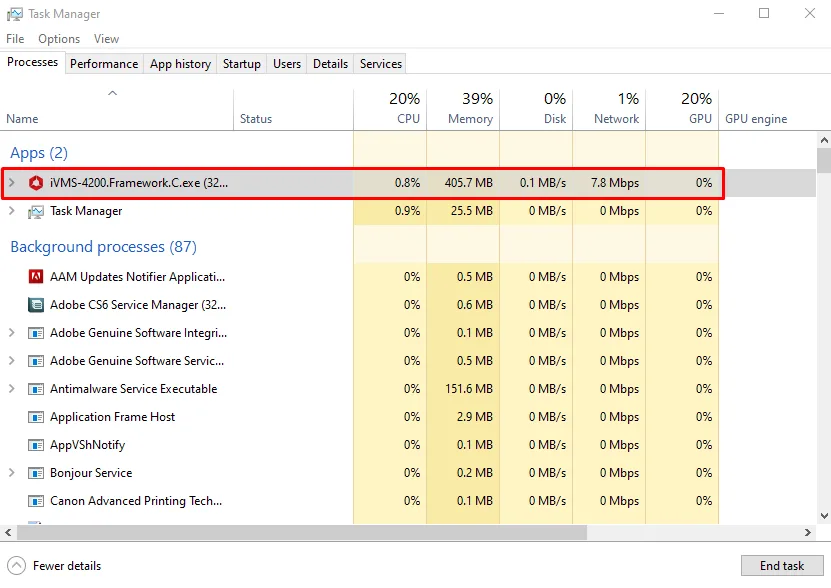Click the 7.8 Mbps network value
The height and width of the screenshot is (588, 831).
pos(615,183)
